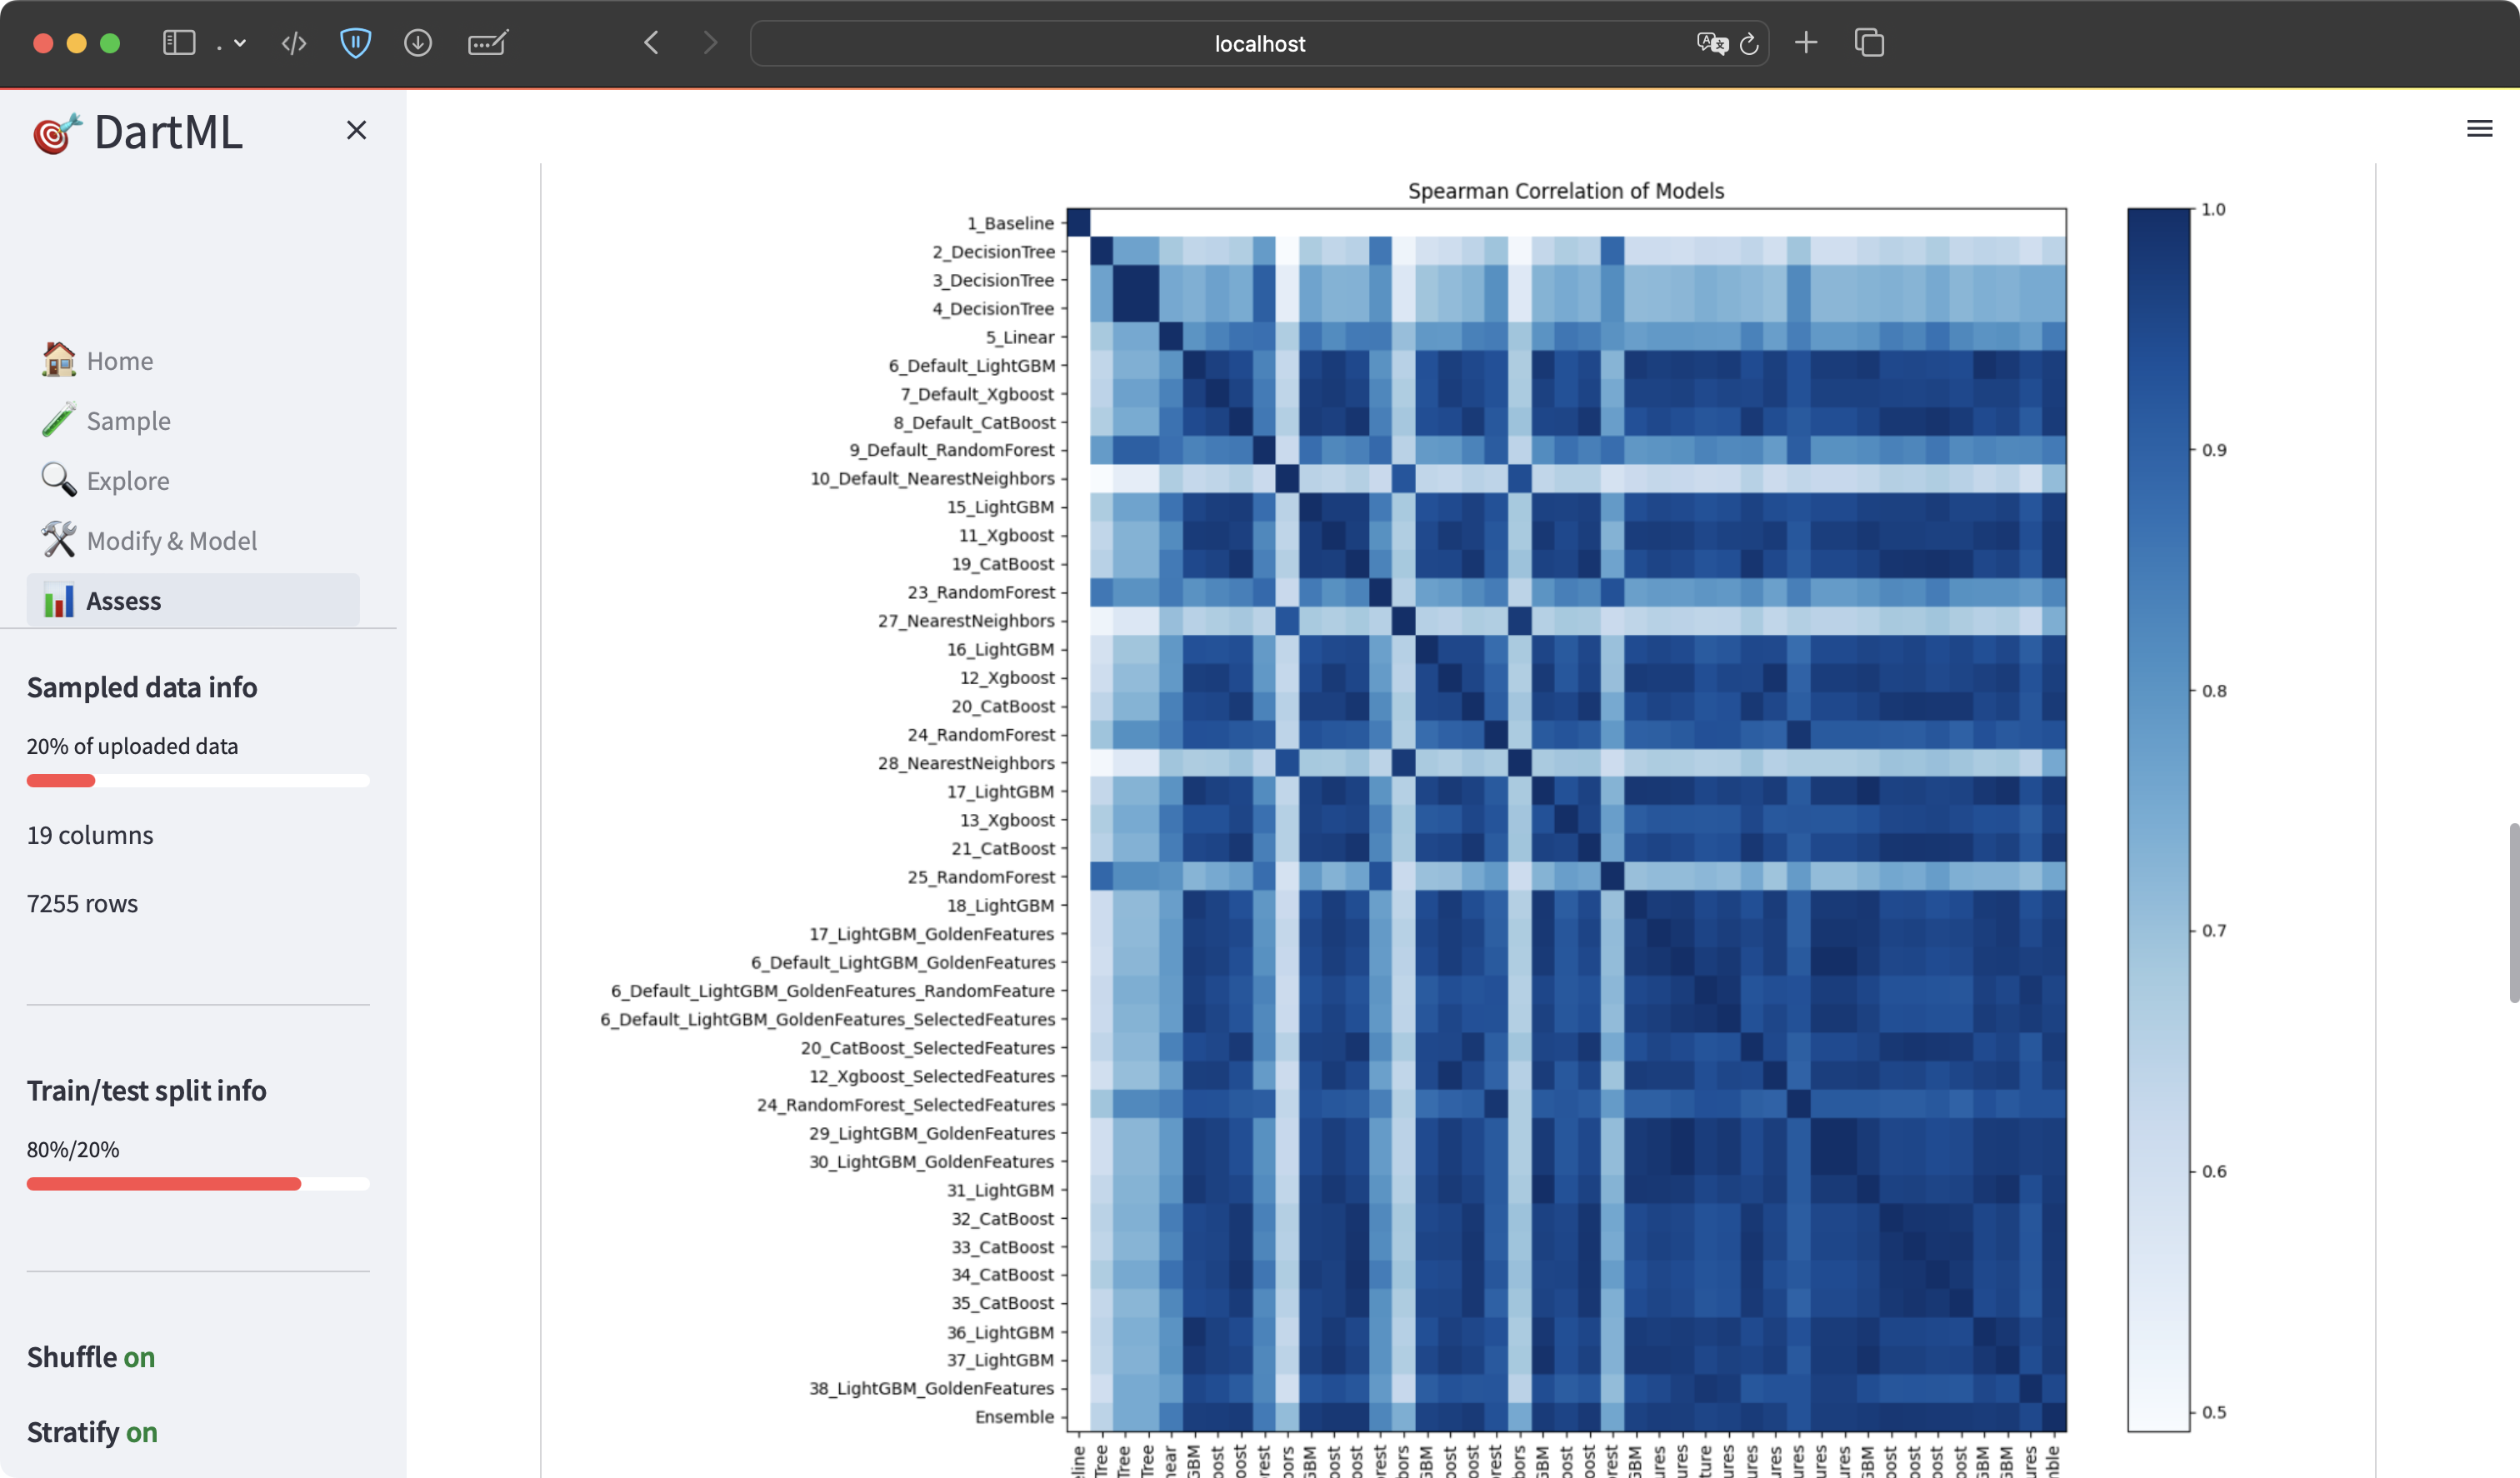Click the 10_Default_NearestNeighbors row label
This screenshot has height=1478, width=2520.
click(933, 478)
